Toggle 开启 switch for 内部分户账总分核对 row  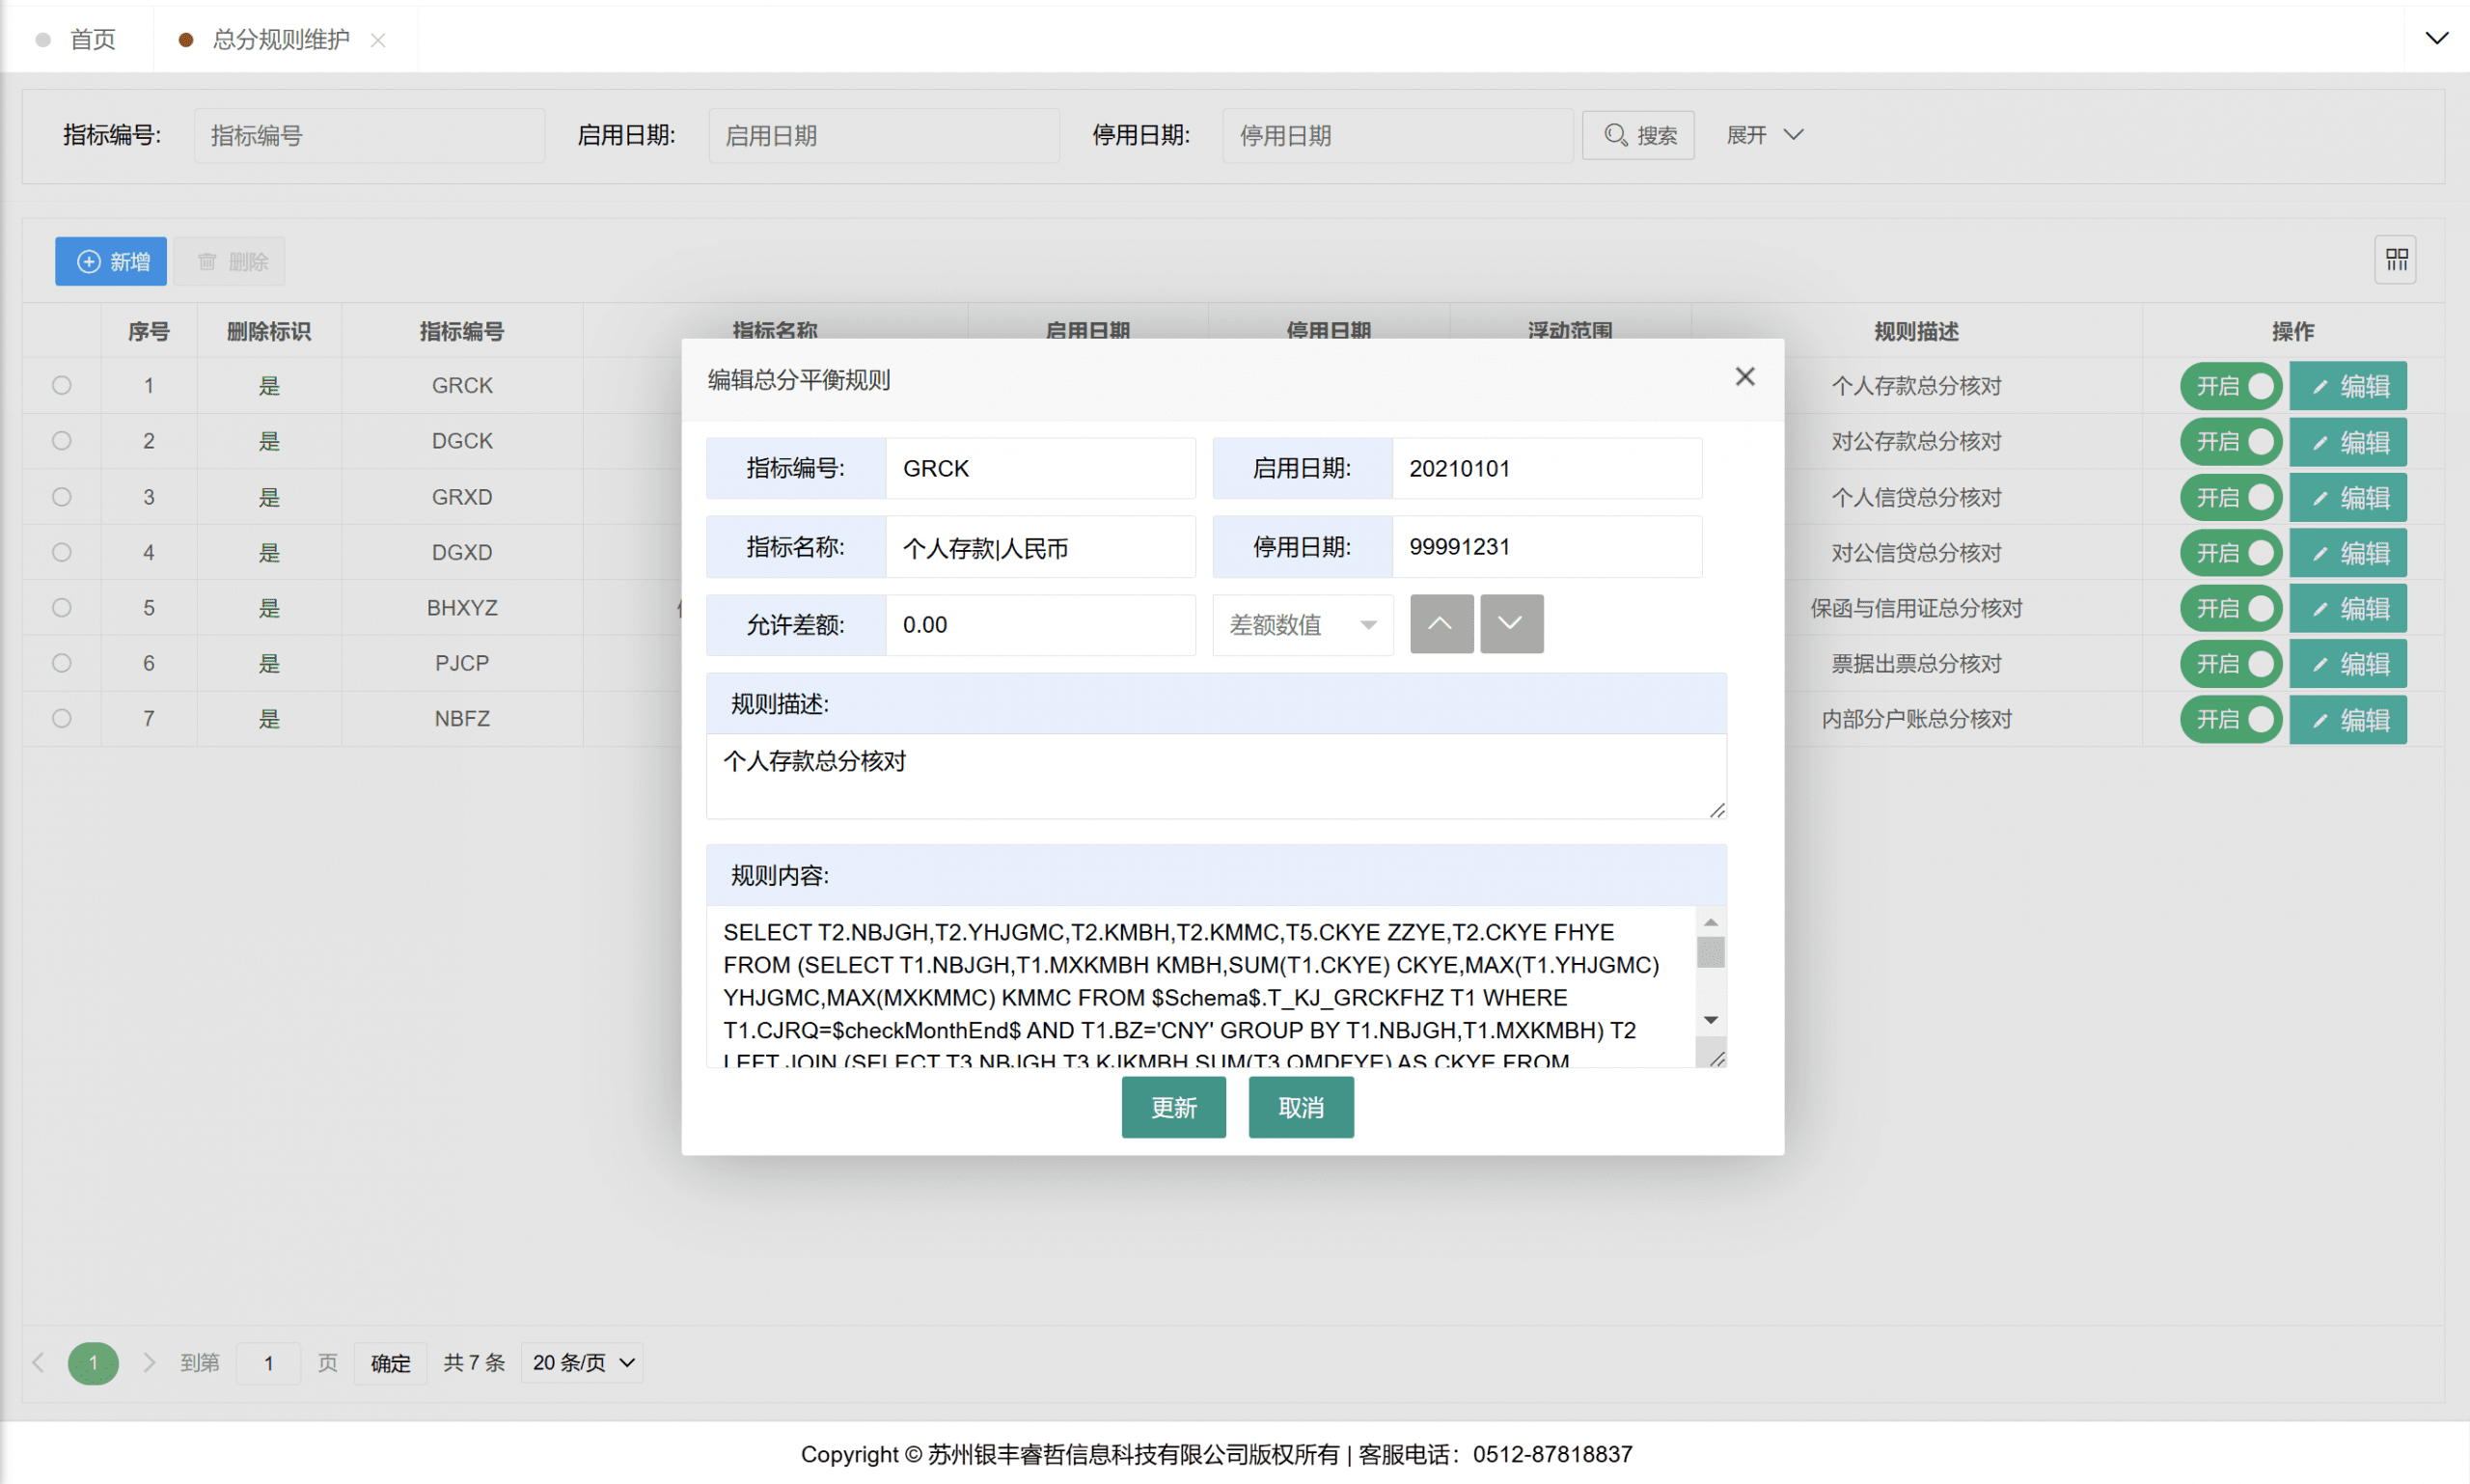pos(2231,719)
